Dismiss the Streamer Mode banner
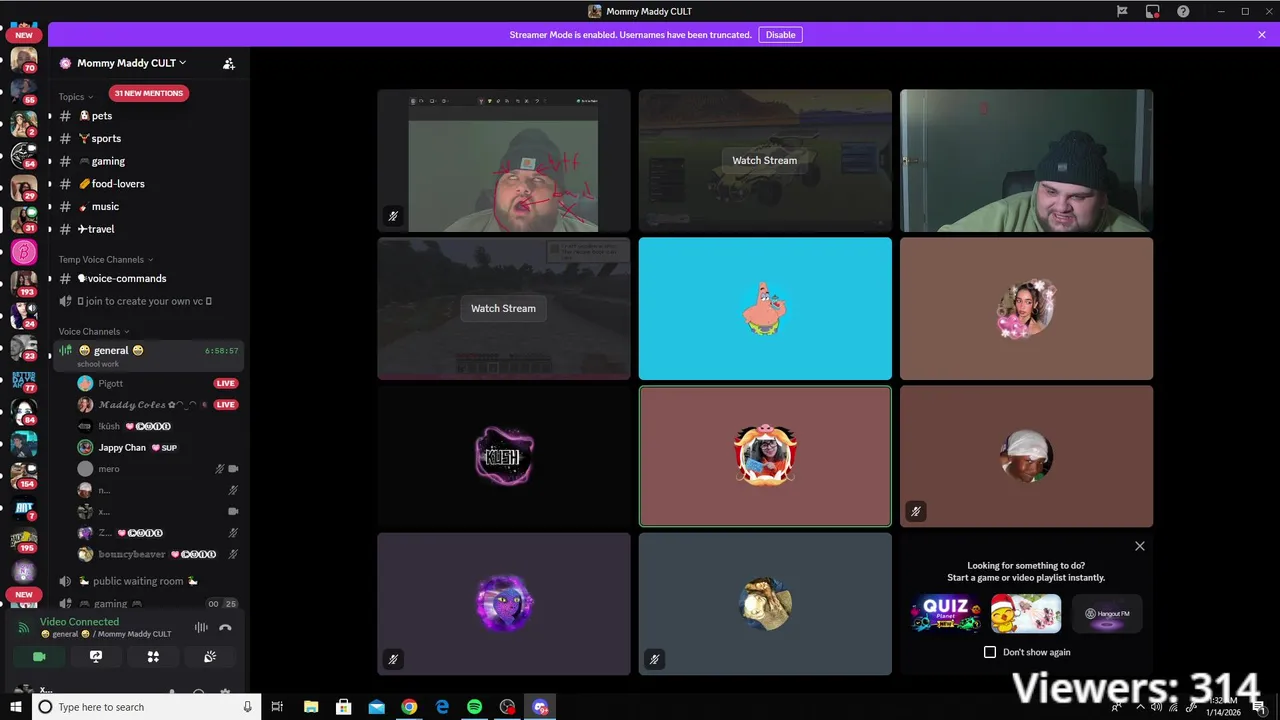Image resolution: width=1280 pixels, height=720 pixels. pyautogui.click(x=1262, y=35)
